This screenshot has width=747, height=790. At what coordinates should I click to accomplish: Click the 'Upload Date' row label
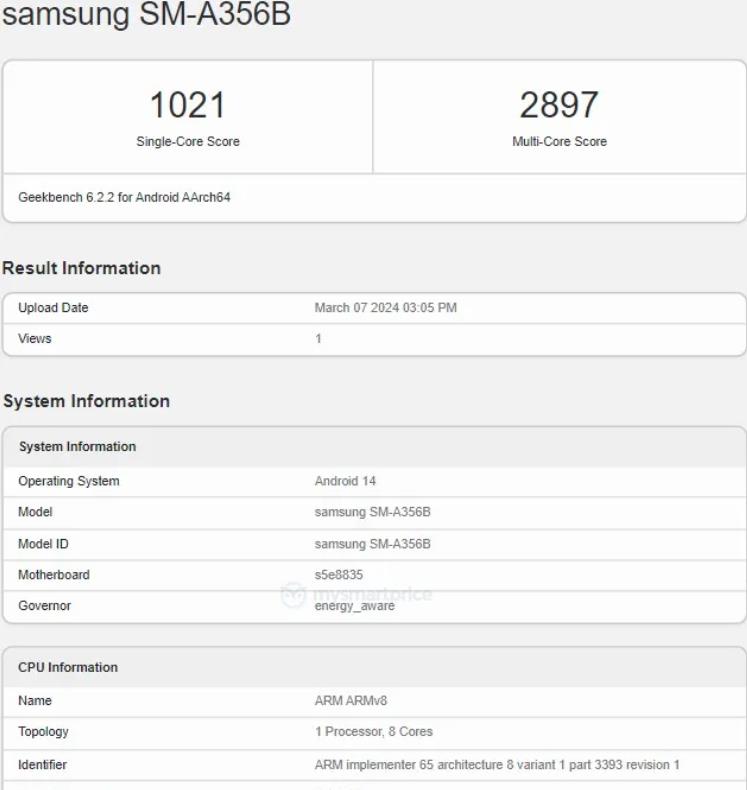pos(53,308)
